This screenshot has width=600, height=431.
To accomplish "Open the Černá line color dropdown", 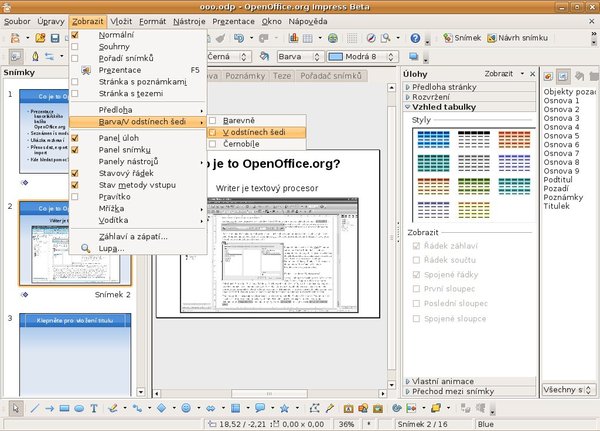I will 244,57.
